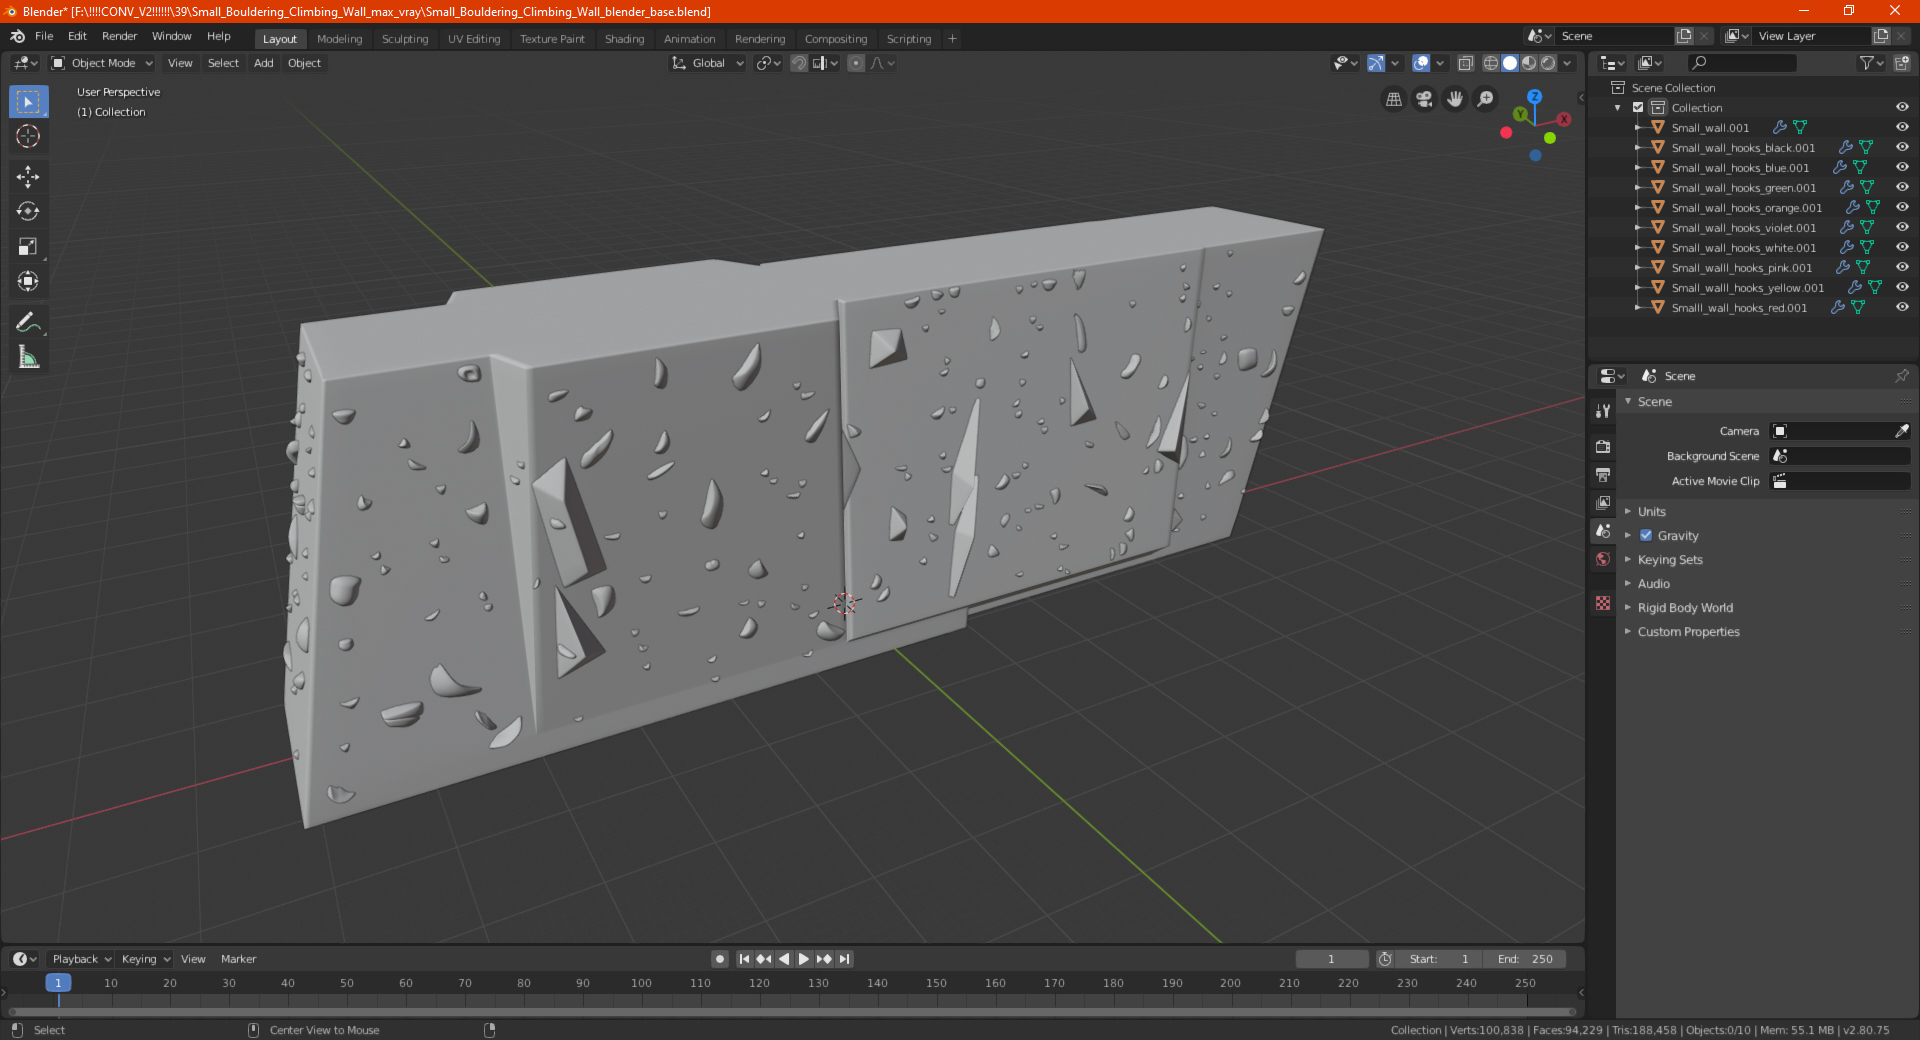The width and height of the screenshot is (1920, 1040).
Task: Toggle X-ray viewport mode
Action: point(1466,63)
